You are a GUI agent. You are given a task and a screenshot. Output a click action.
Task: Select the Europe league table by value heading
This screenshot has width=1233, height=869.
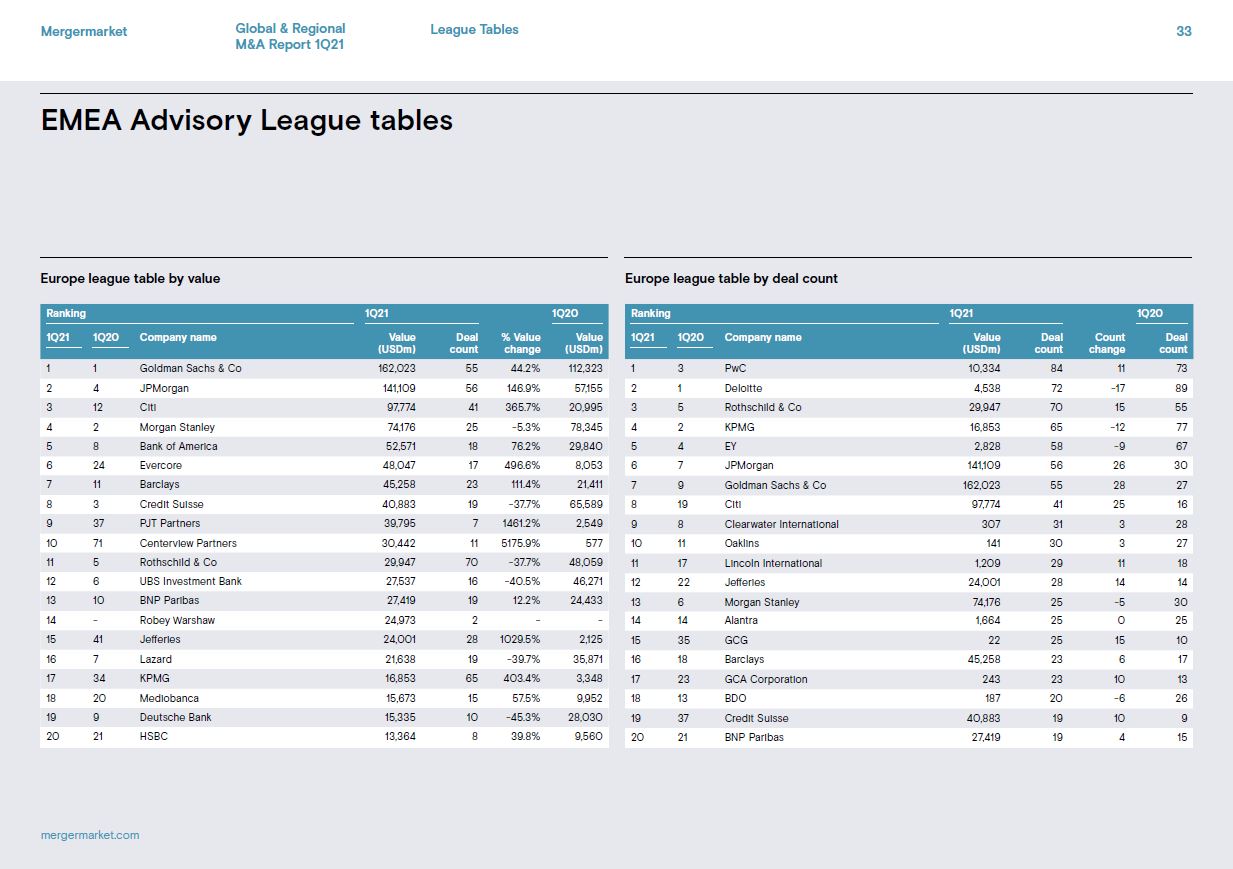[x=130, y=278]
